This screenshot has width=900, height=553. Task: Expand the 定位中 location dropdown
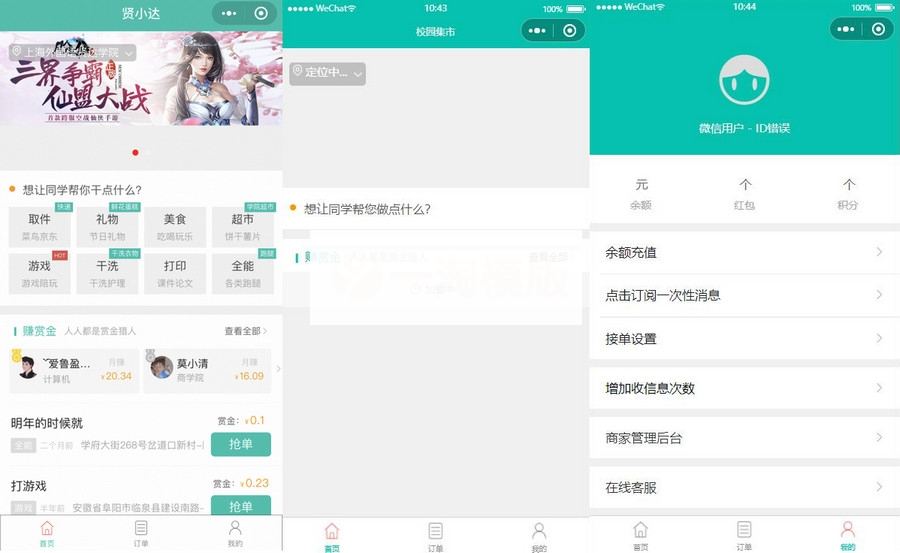327,73
